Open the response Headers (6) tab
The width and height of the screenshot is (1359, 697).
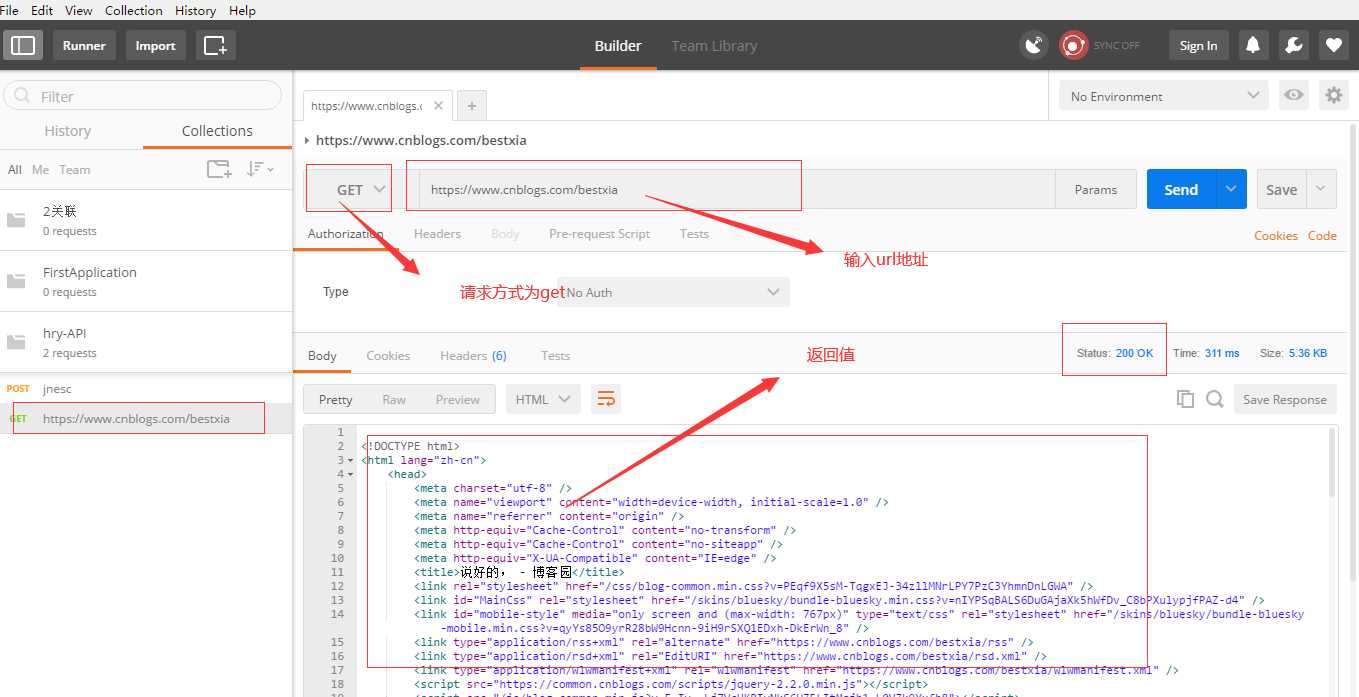coord(473,355)
